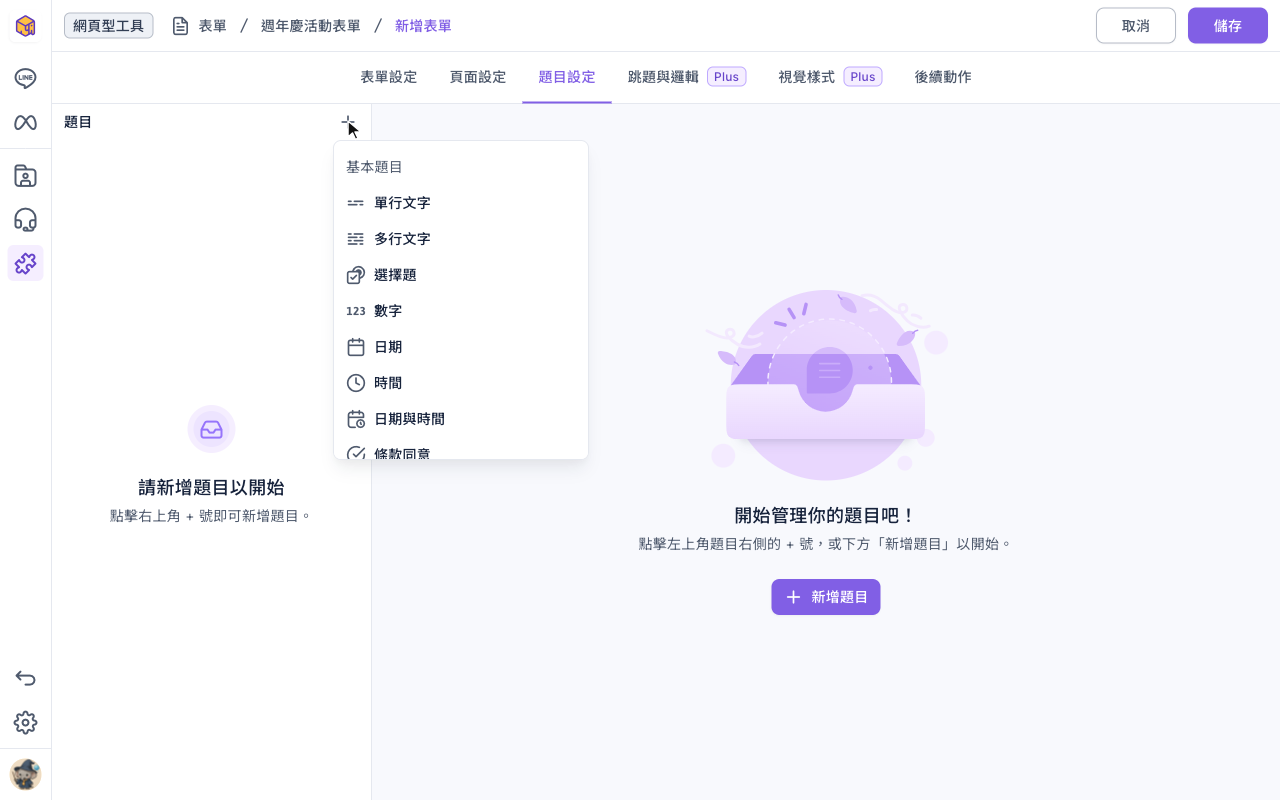The image size is (1280, 800).
Task: Click the inbox icon in empty list
Action: pos(211,429)
